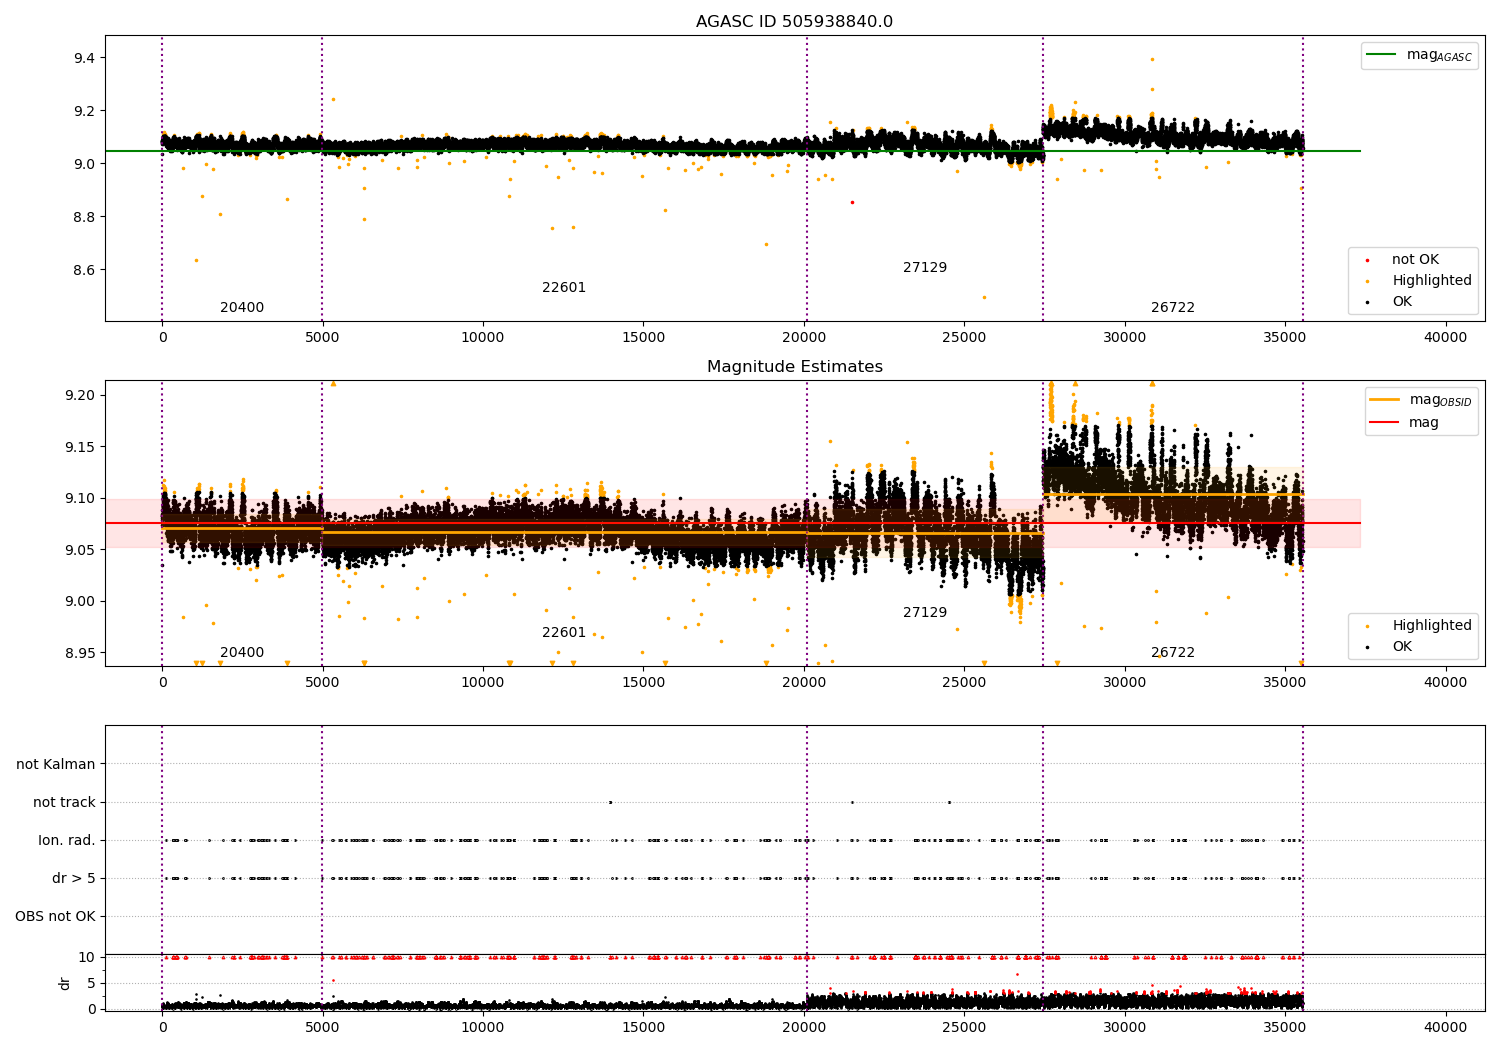
Task: Select the mag AGASC legend entry label
Action: [x=1439, y=55]
